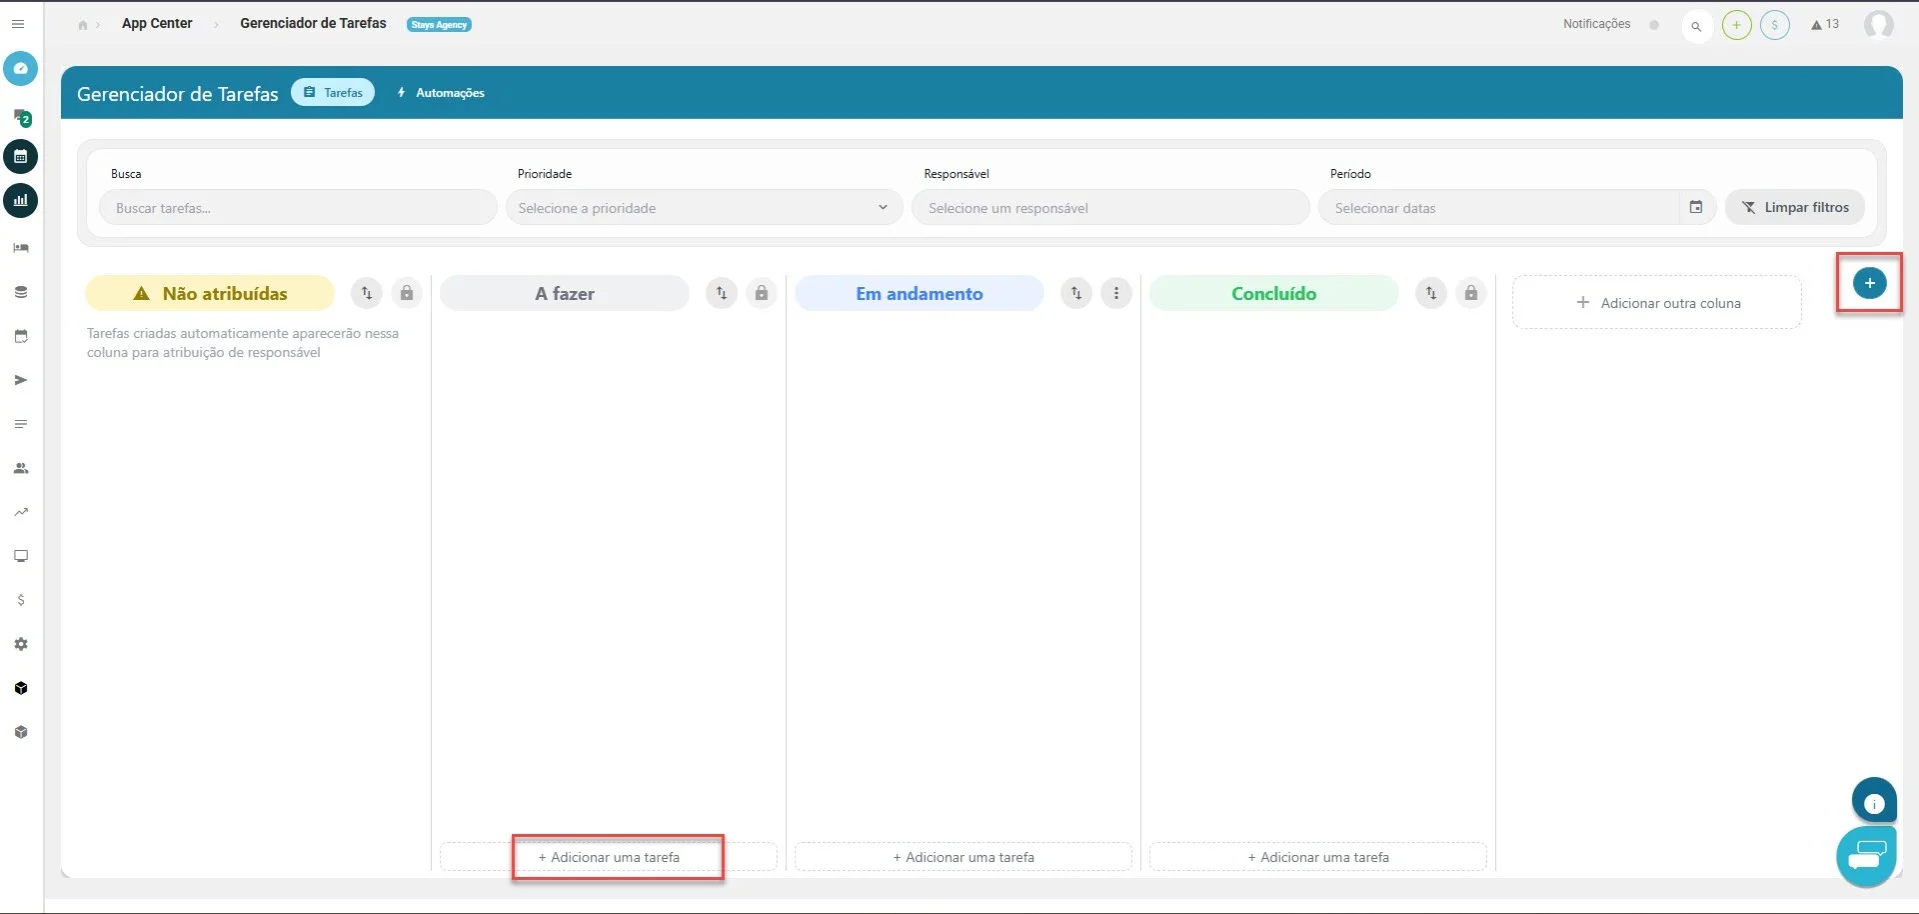Viewport: 1919px width, 914px height.
Task: Open the dashboard gauge icon in sidebar
Action: pyautogui.click(x=20, y=69)
